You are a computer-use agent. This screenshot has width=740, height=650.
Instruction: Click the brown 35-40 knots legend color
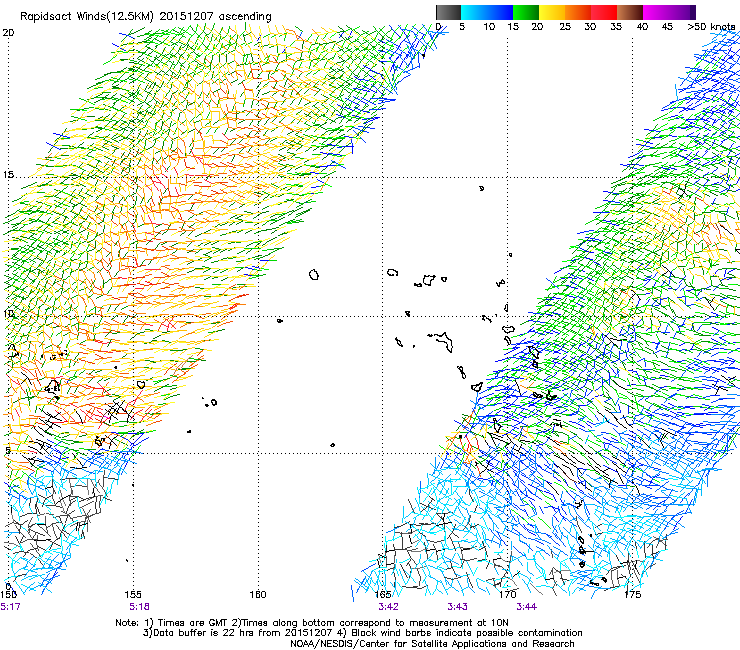coord(630,12)
